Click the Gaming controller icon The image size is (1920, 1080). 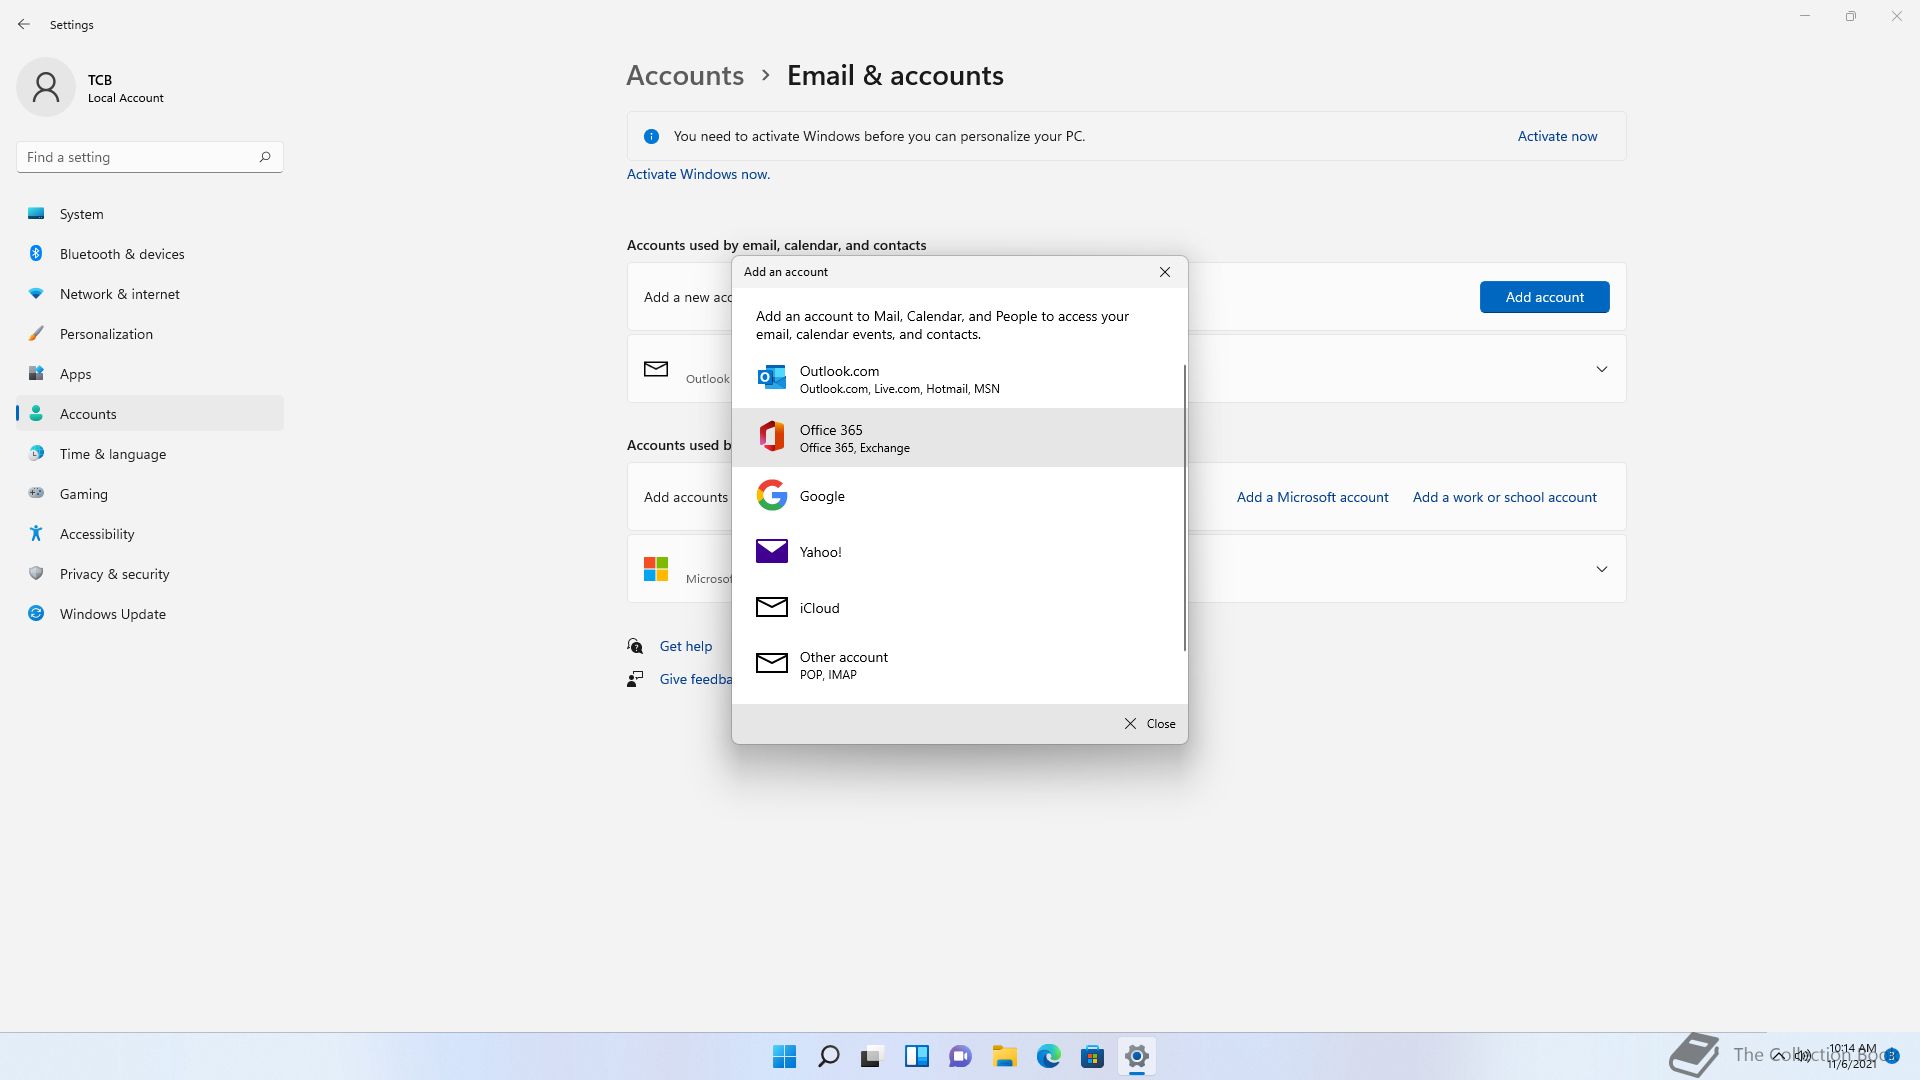coord(36,493)
